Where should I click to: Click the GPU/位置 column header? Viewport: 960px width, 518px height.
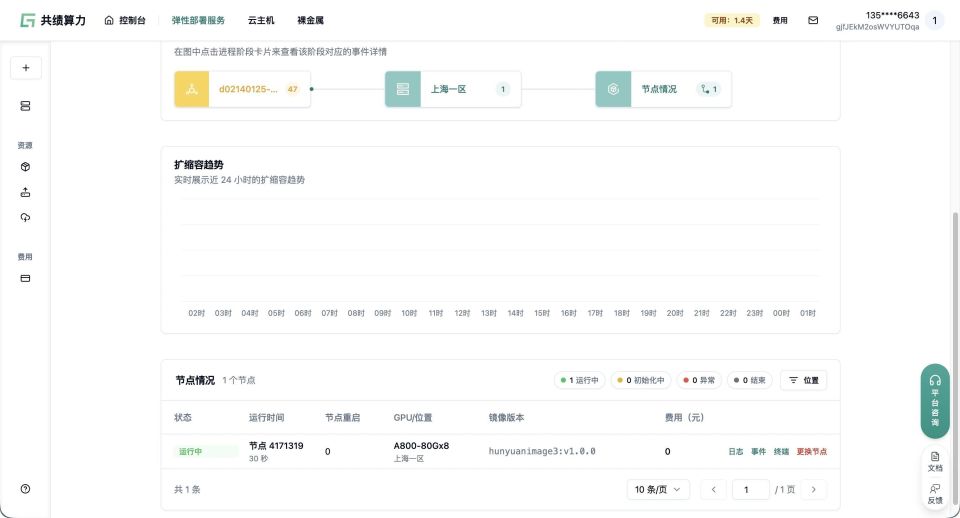pyautogui.click(x=413, y=418)
